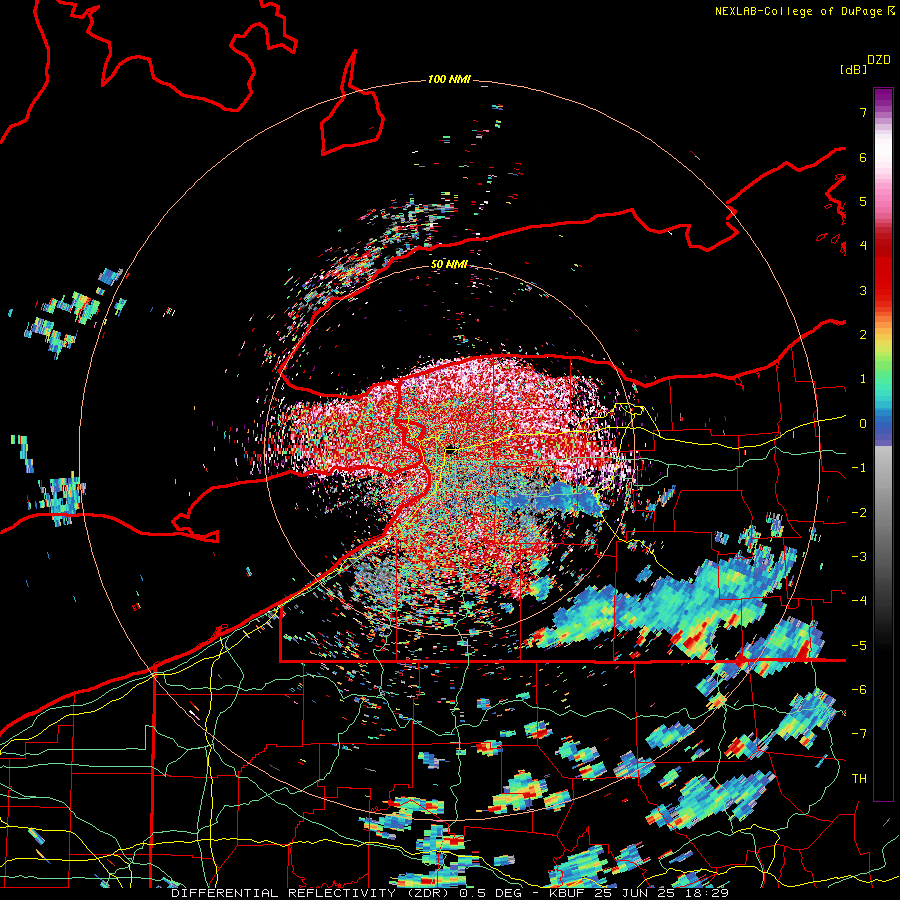Click the 100 NMI range ring label
The image size is (900, 900).
(449, 79)
